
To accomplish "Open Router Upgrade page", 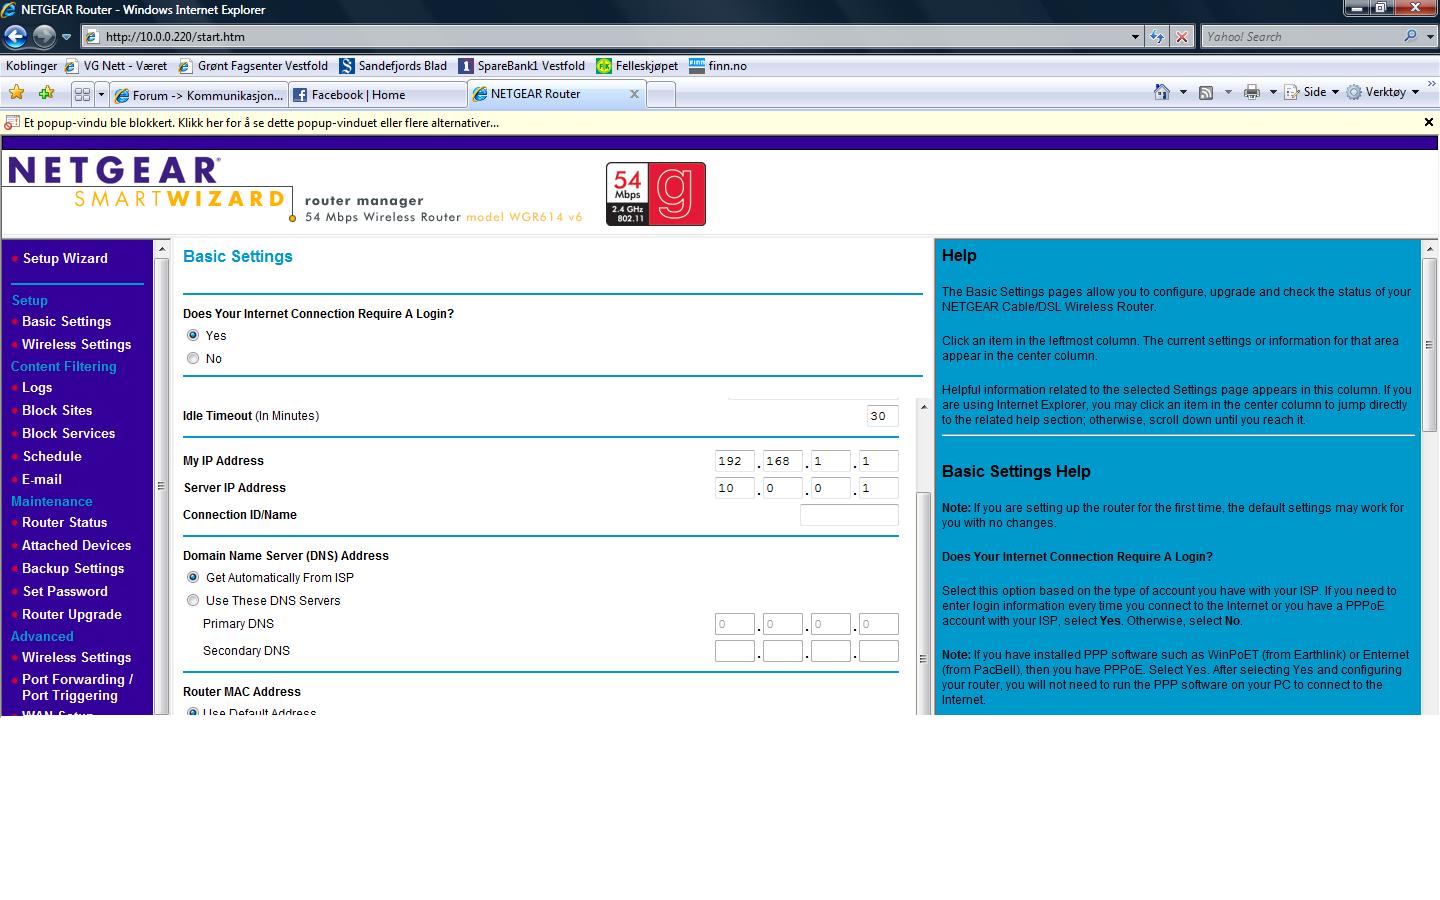I will click(x=71, y=614).
